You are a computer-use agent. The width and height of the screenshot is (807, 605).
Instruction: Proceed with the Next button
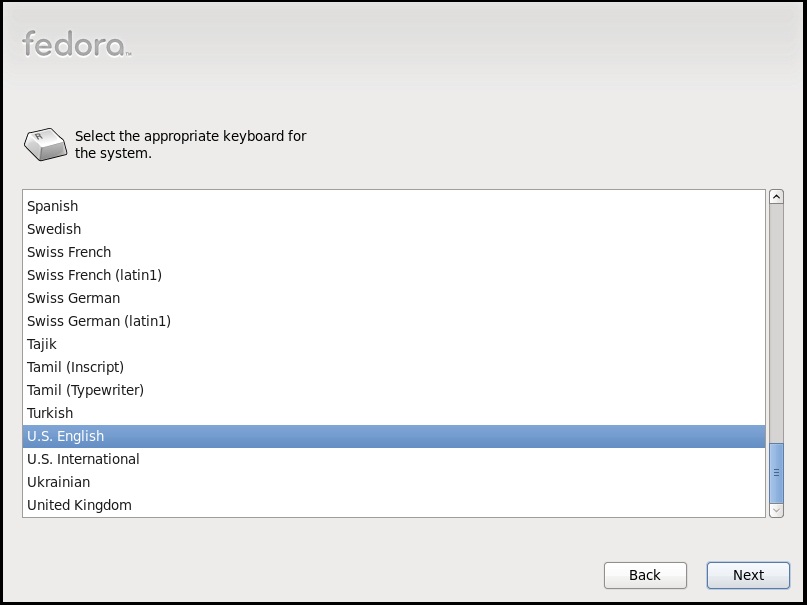pyautogui.click(x=748, y=575)
